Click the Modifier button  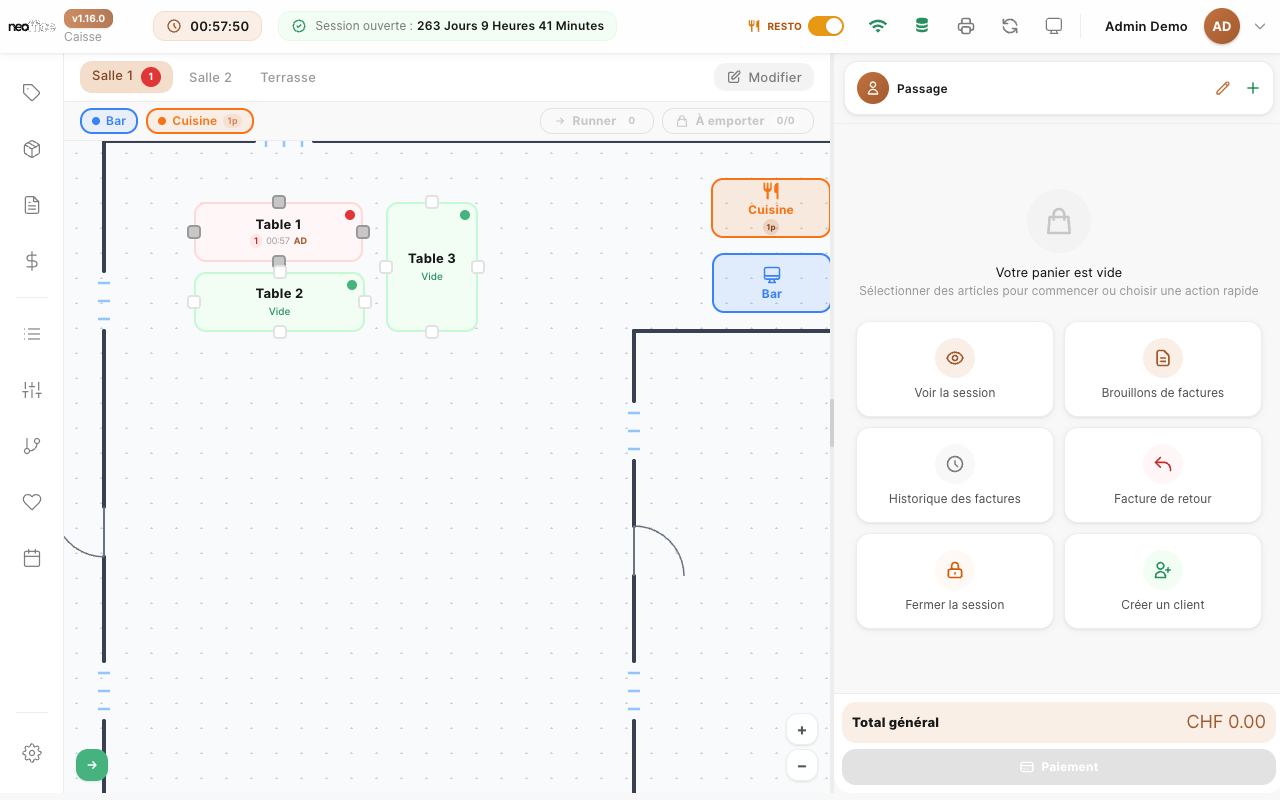click(x=764, y=77)
